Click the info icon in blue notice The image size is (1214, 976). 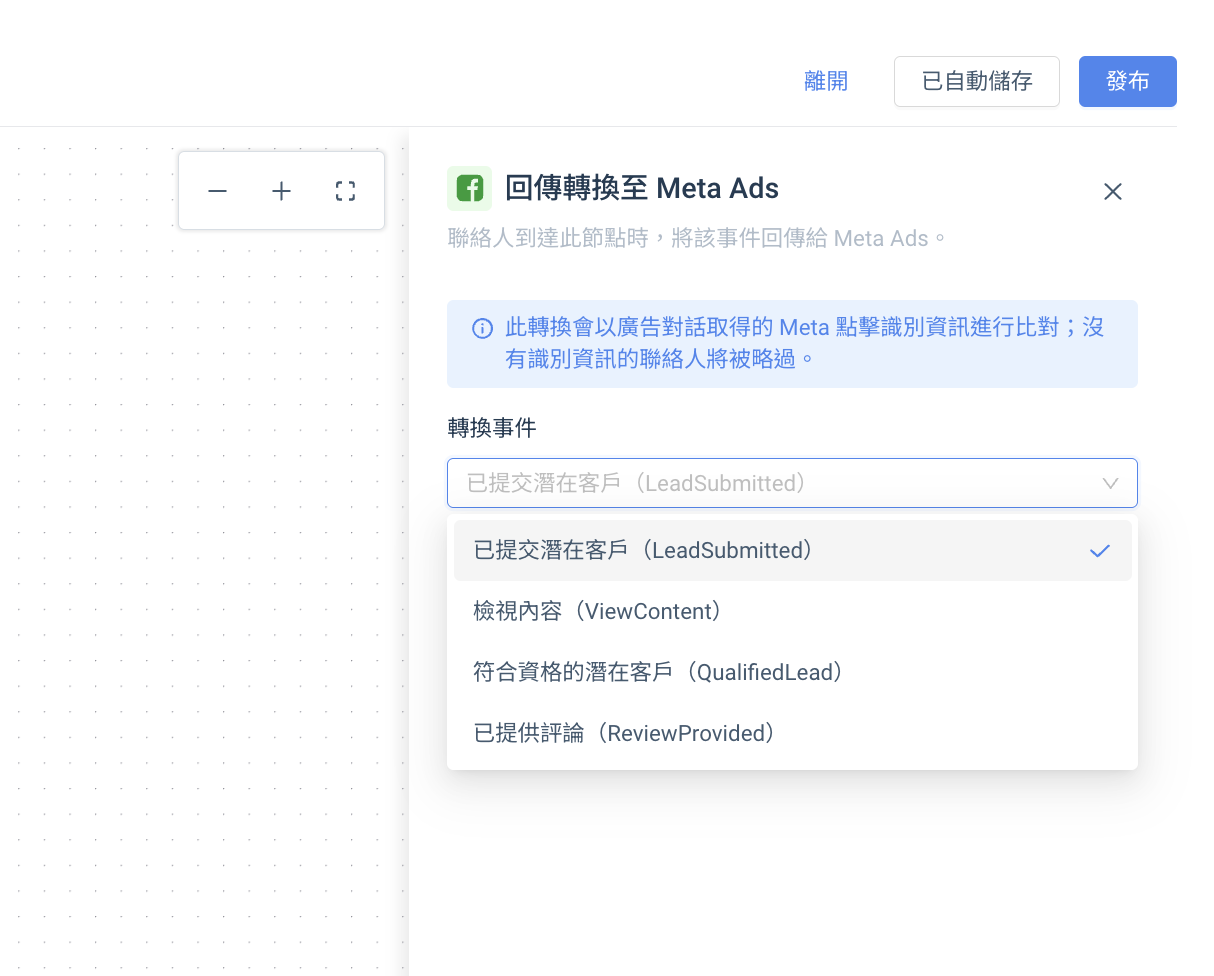click(x=482, y=328)
